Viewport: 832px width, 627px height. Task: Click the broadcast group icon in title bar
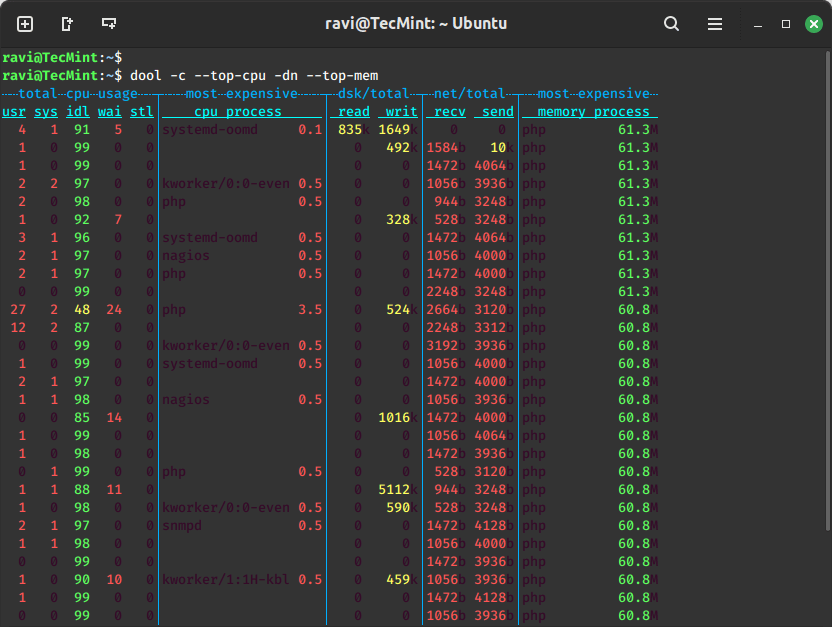(109, 24)
